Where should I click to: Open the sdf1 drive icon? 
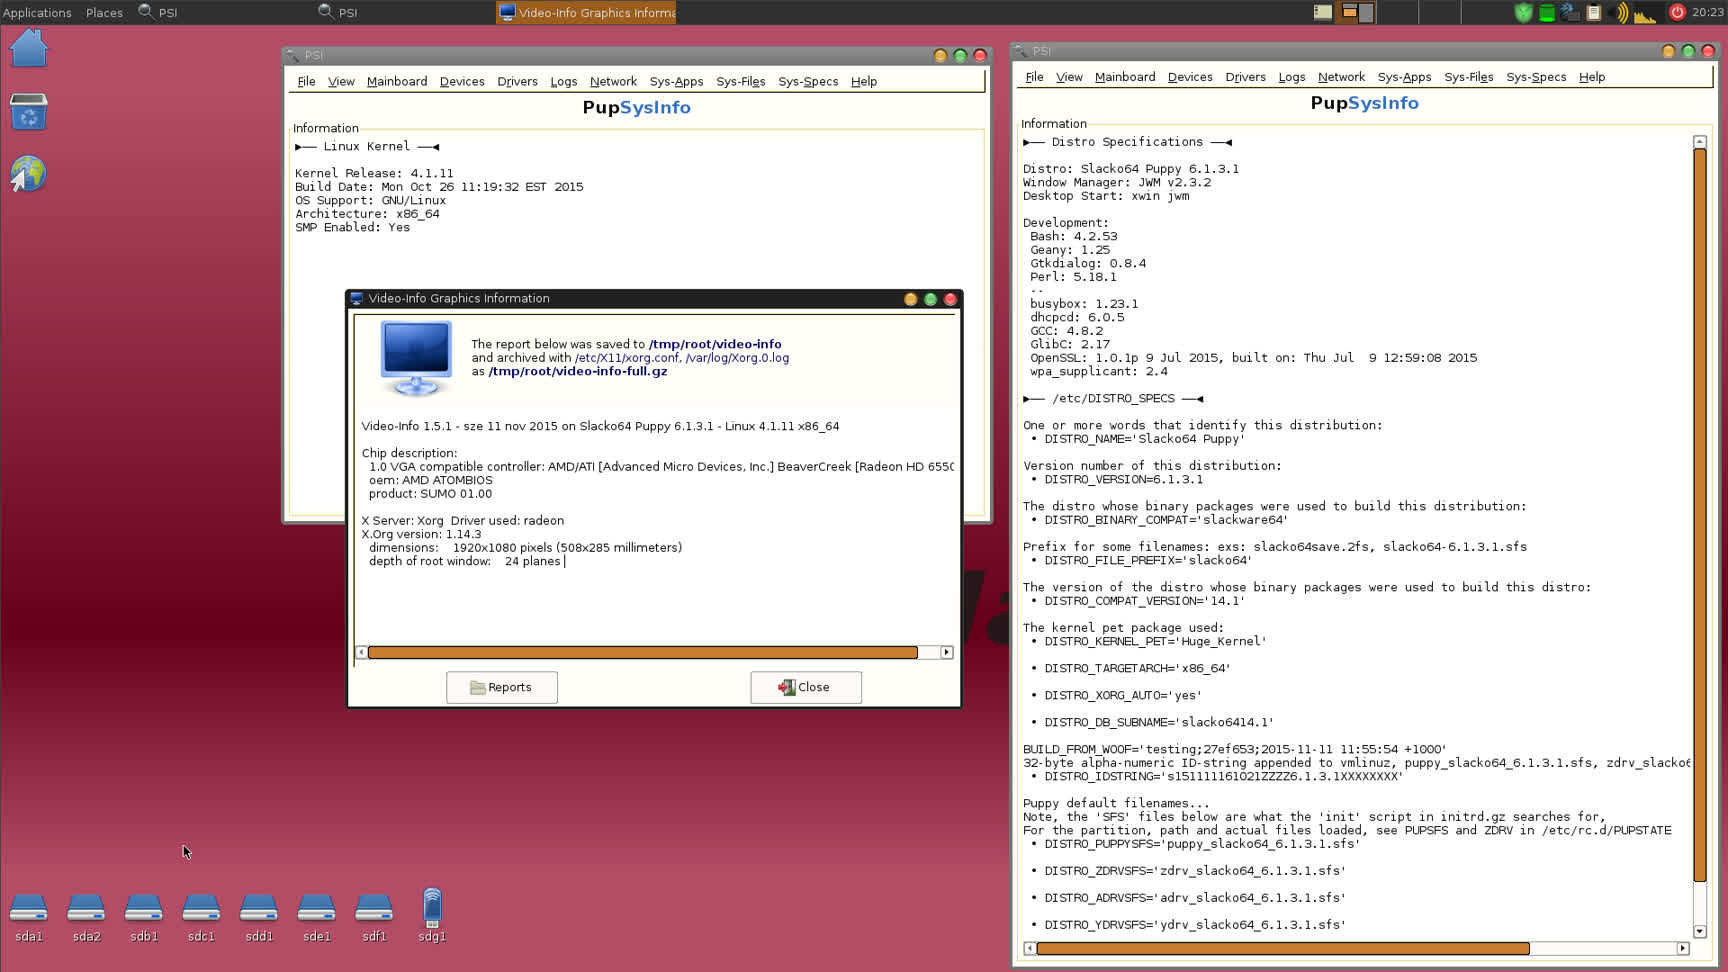pos(374,908)
